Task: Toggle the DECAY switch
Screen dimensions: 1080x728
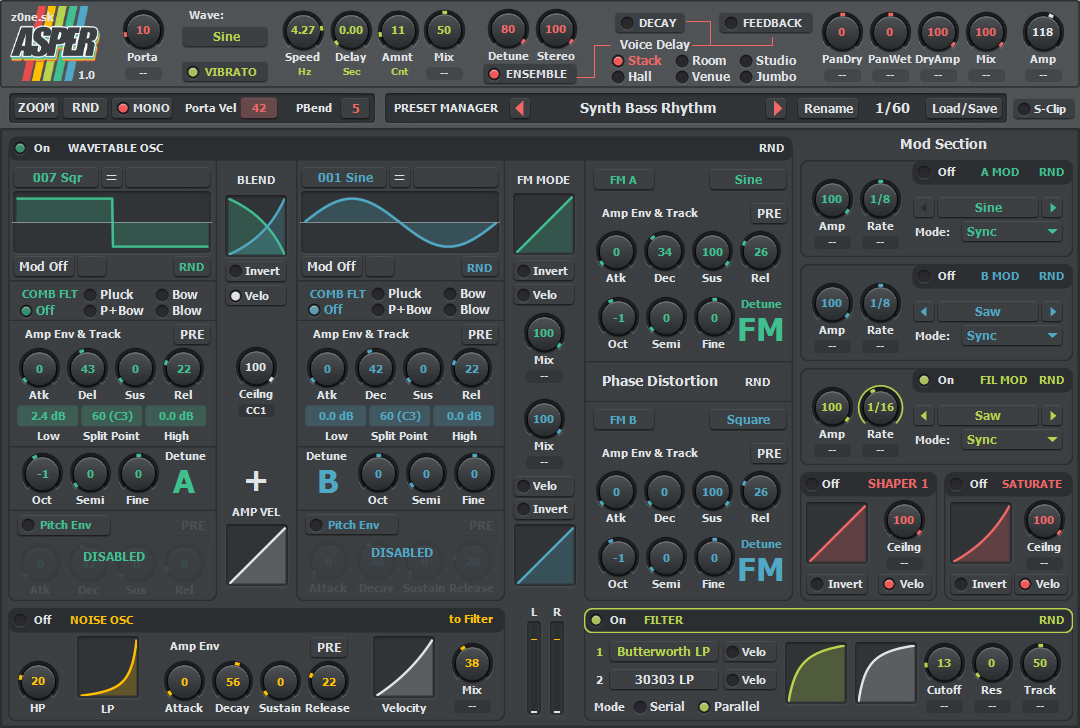Action: click(x=650, y=23)
